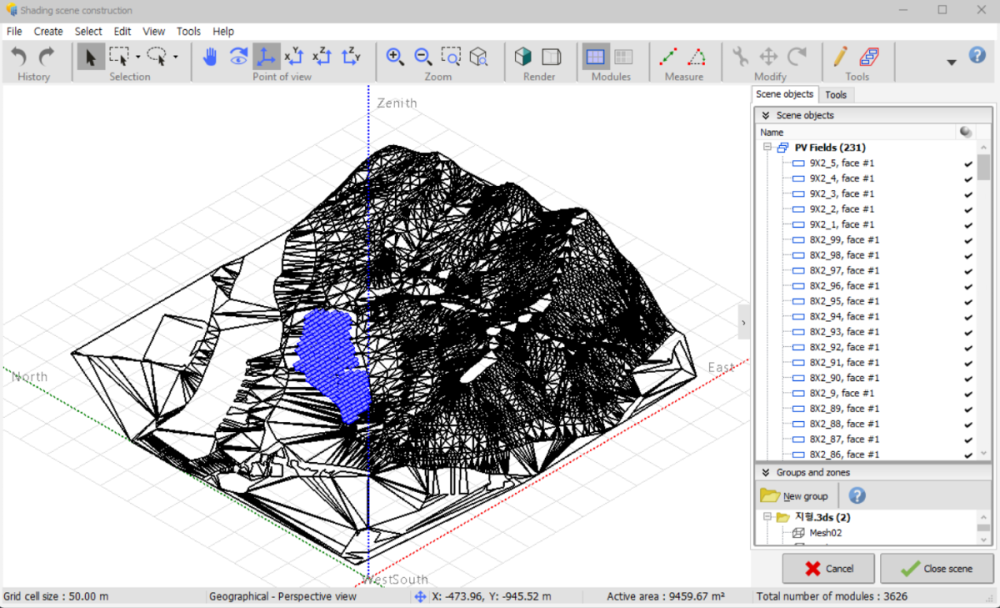The width and height of the screenshot is (1000, 608).
Task: Select Mesh02 in the groups tree
Action: [825, 533]
